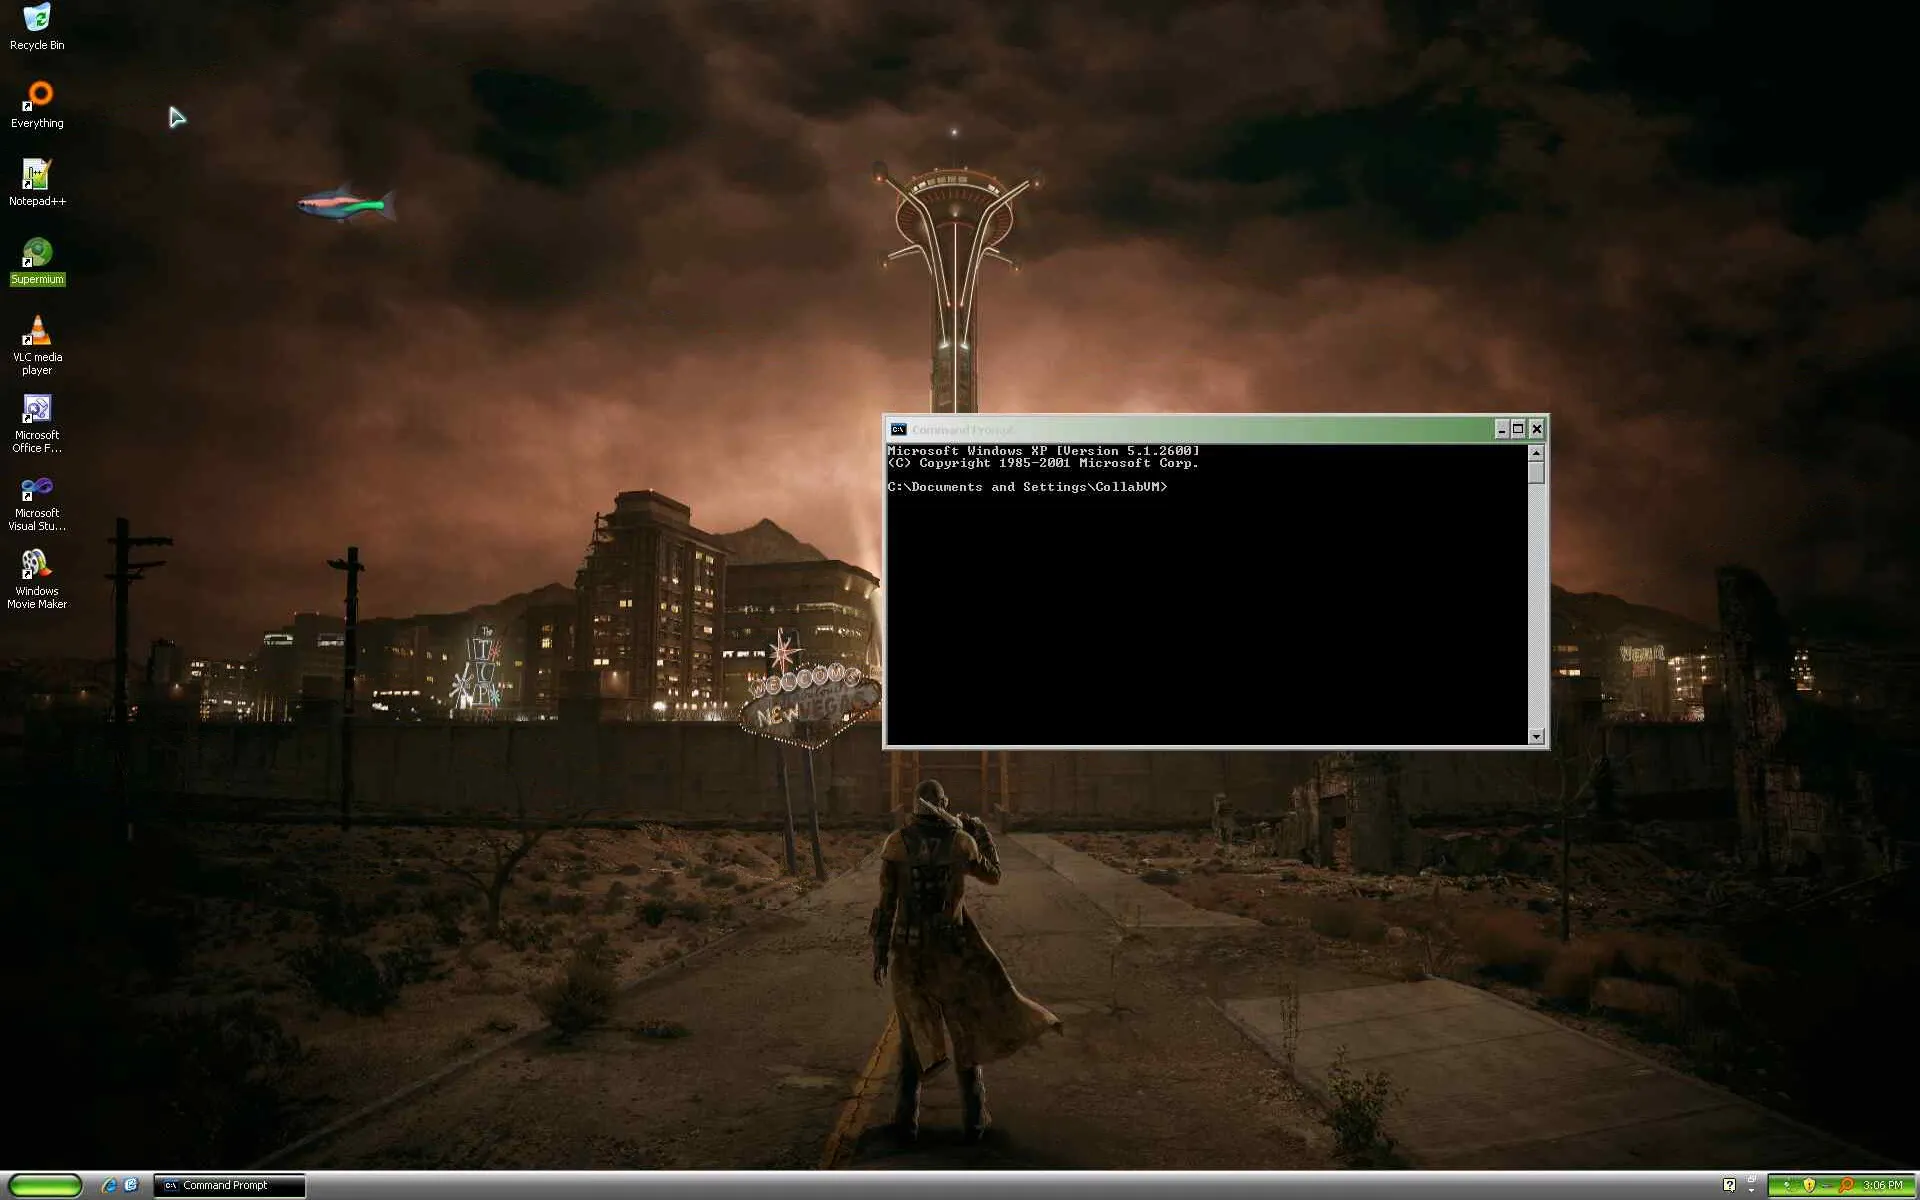The height and width of the screenshot is (1200, 1920).
Task: Click the Show Desktop quick launch icon
Action: (x=131, y=1186)
